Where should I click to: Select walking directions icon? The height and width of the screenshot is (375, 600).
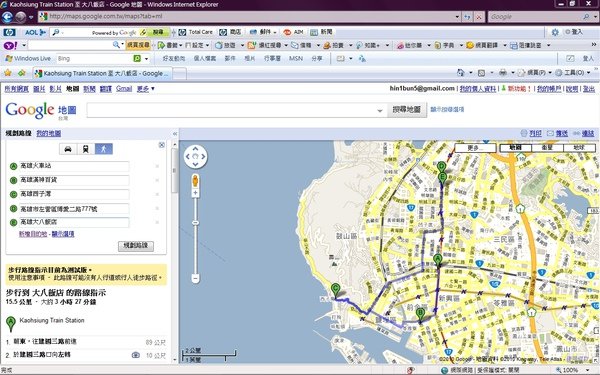point(104,149)
